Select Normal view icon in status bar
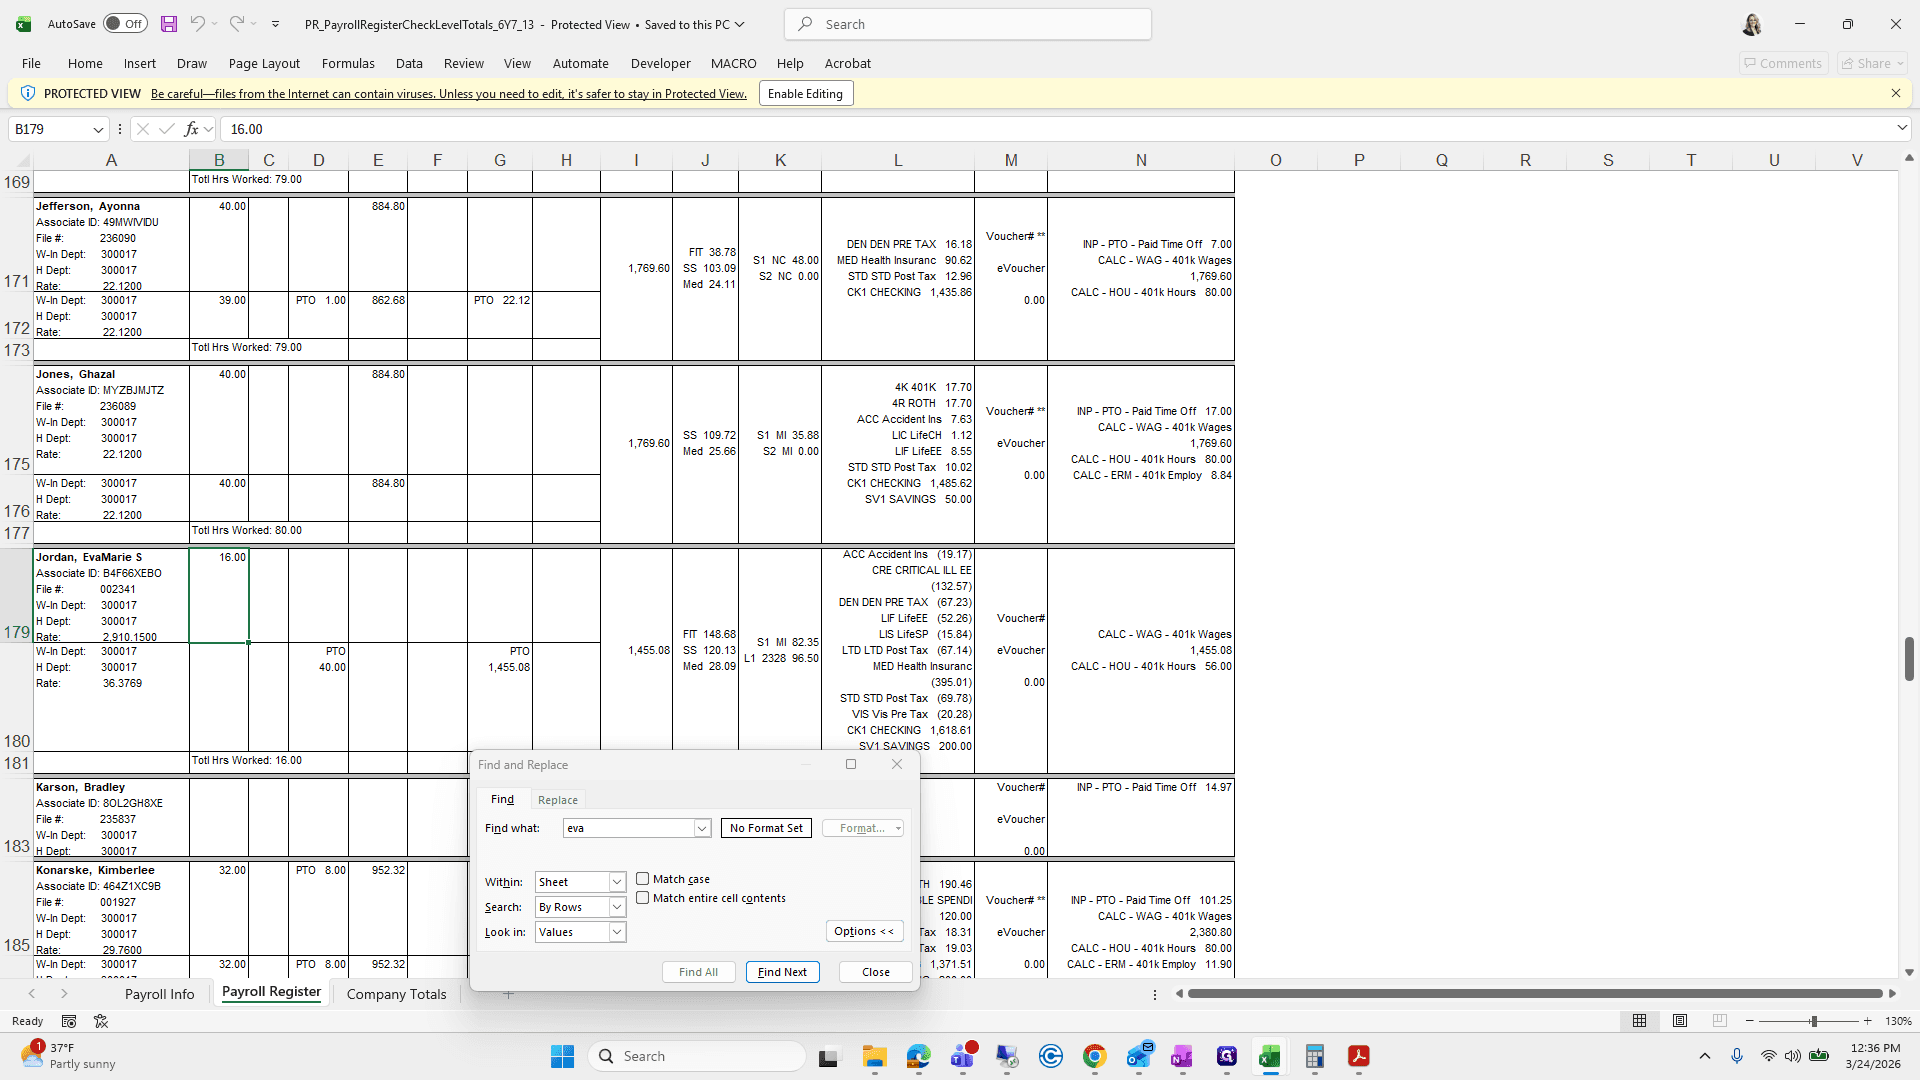 coord(1640,1021)
